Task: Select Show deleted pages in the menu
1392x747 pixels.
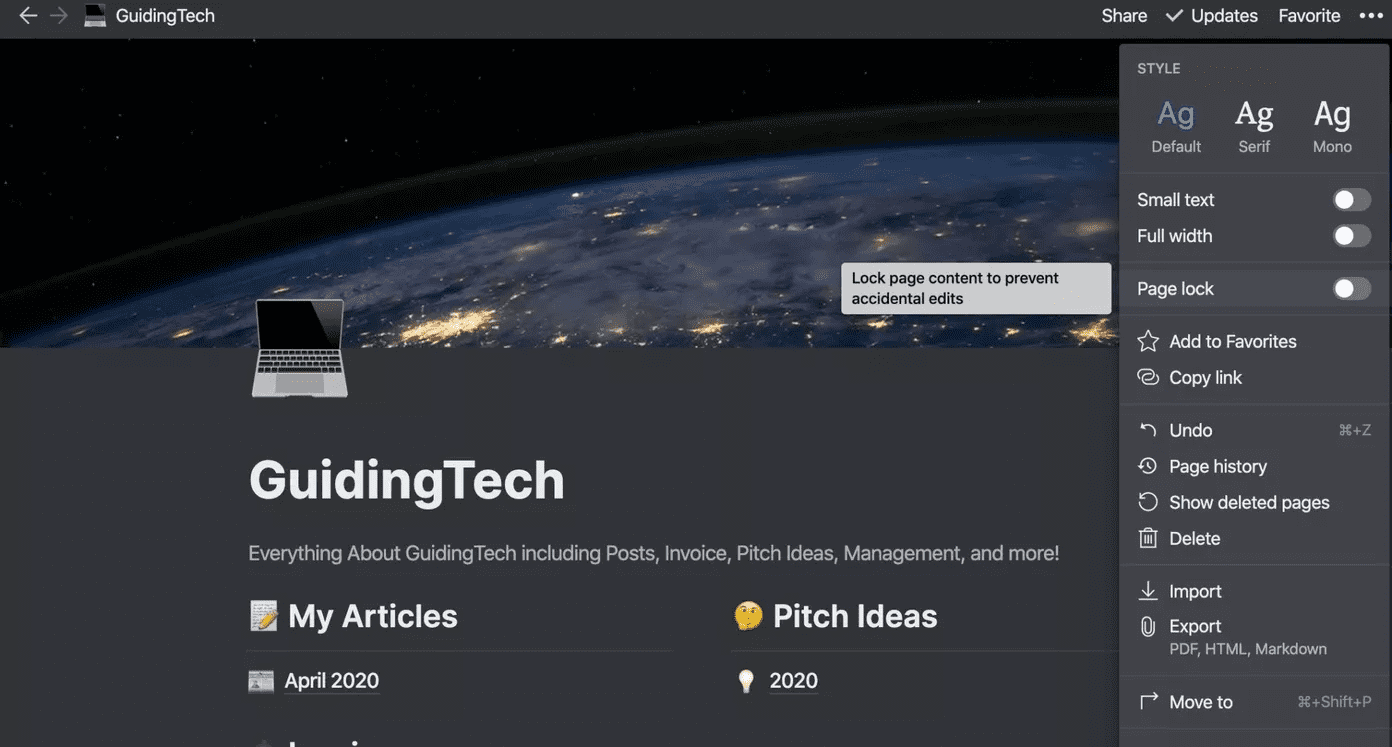Action: click(x=1249, y=502)
